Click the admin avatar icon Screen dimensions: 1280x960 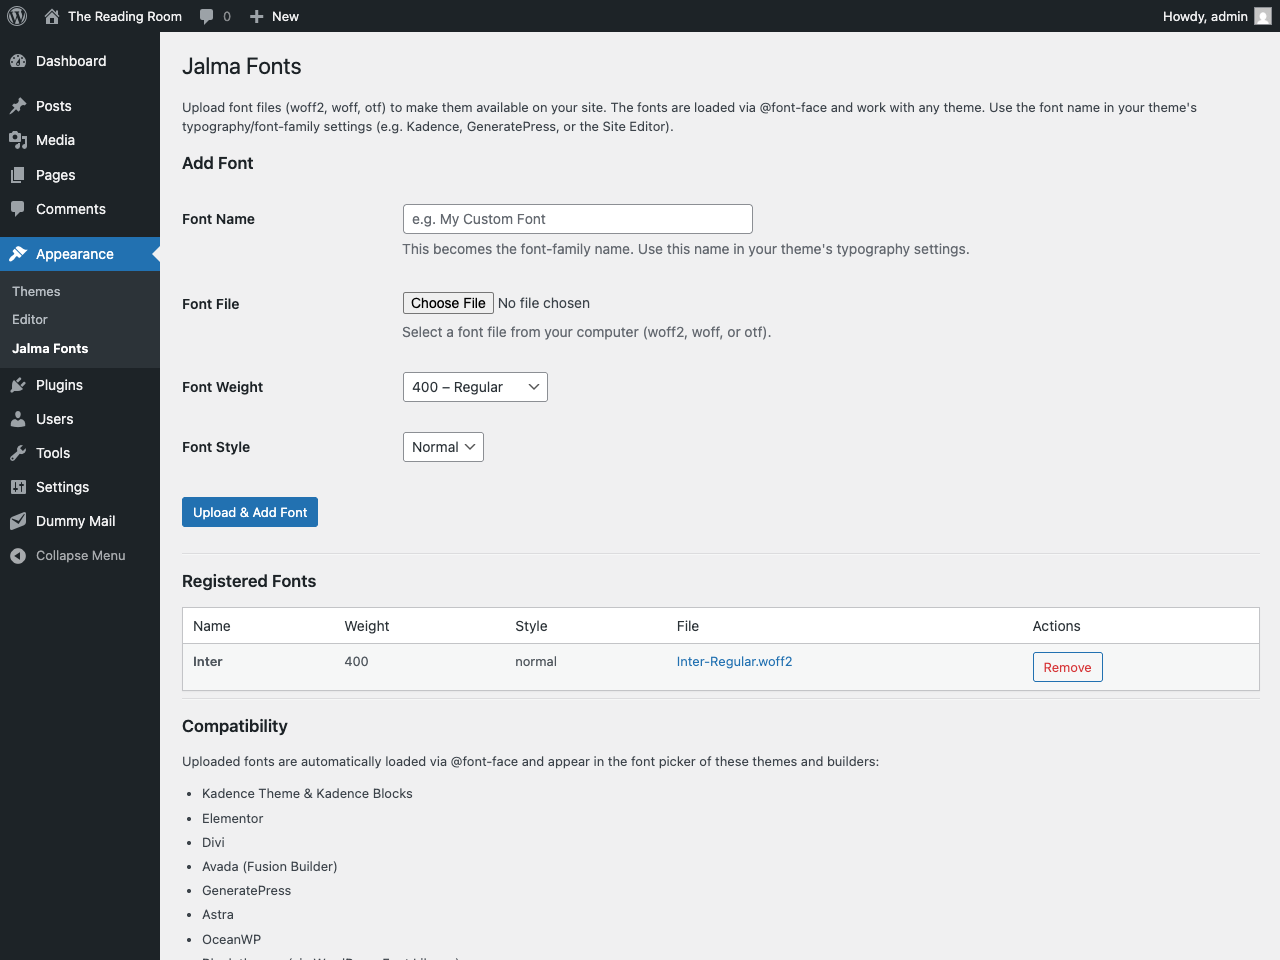[1263, 16]
